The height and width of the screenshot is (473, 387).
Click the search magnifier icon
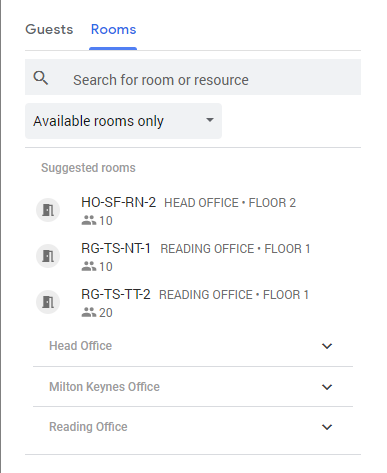[x=41, y=78]
